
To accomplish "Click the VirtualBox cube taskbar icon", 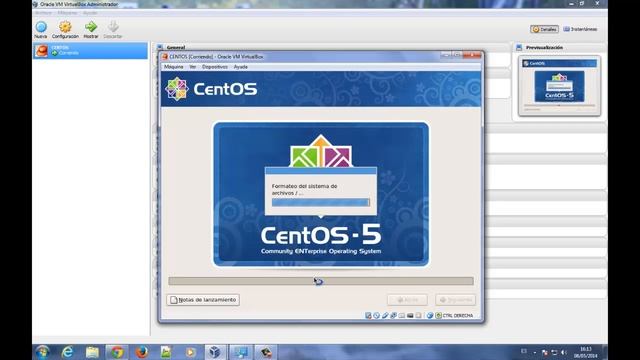I will click(215, 352).
